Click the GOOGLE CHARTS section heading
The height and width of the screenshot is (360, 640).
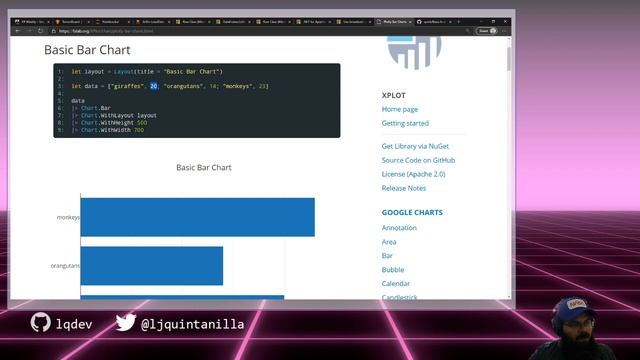pos(412,213)
